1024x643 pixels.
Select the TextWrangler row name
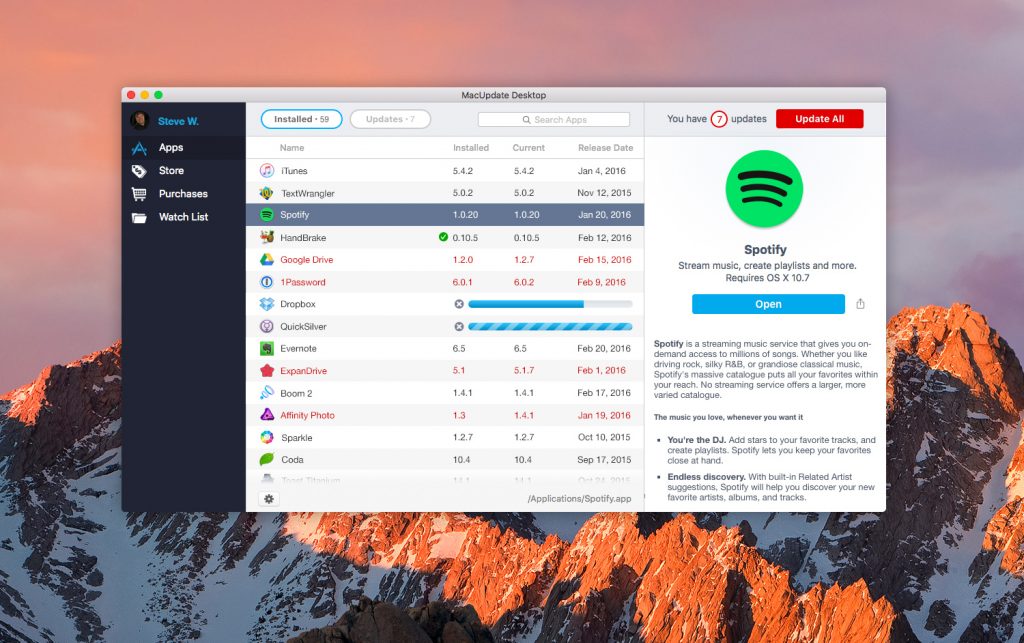pos(308,193)
